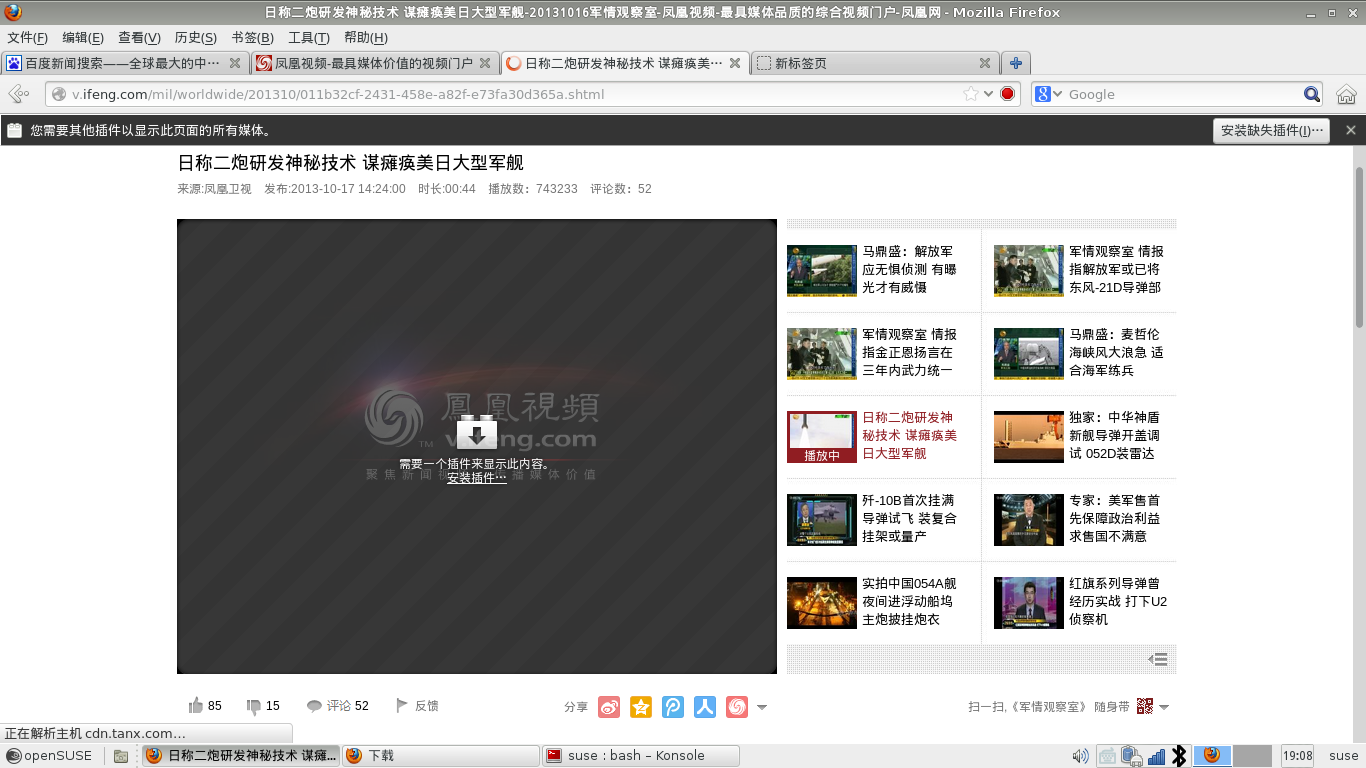
Task: Expand the QR code dropdown arrow
Action: pyautogui.click(x=1163, y=707)
